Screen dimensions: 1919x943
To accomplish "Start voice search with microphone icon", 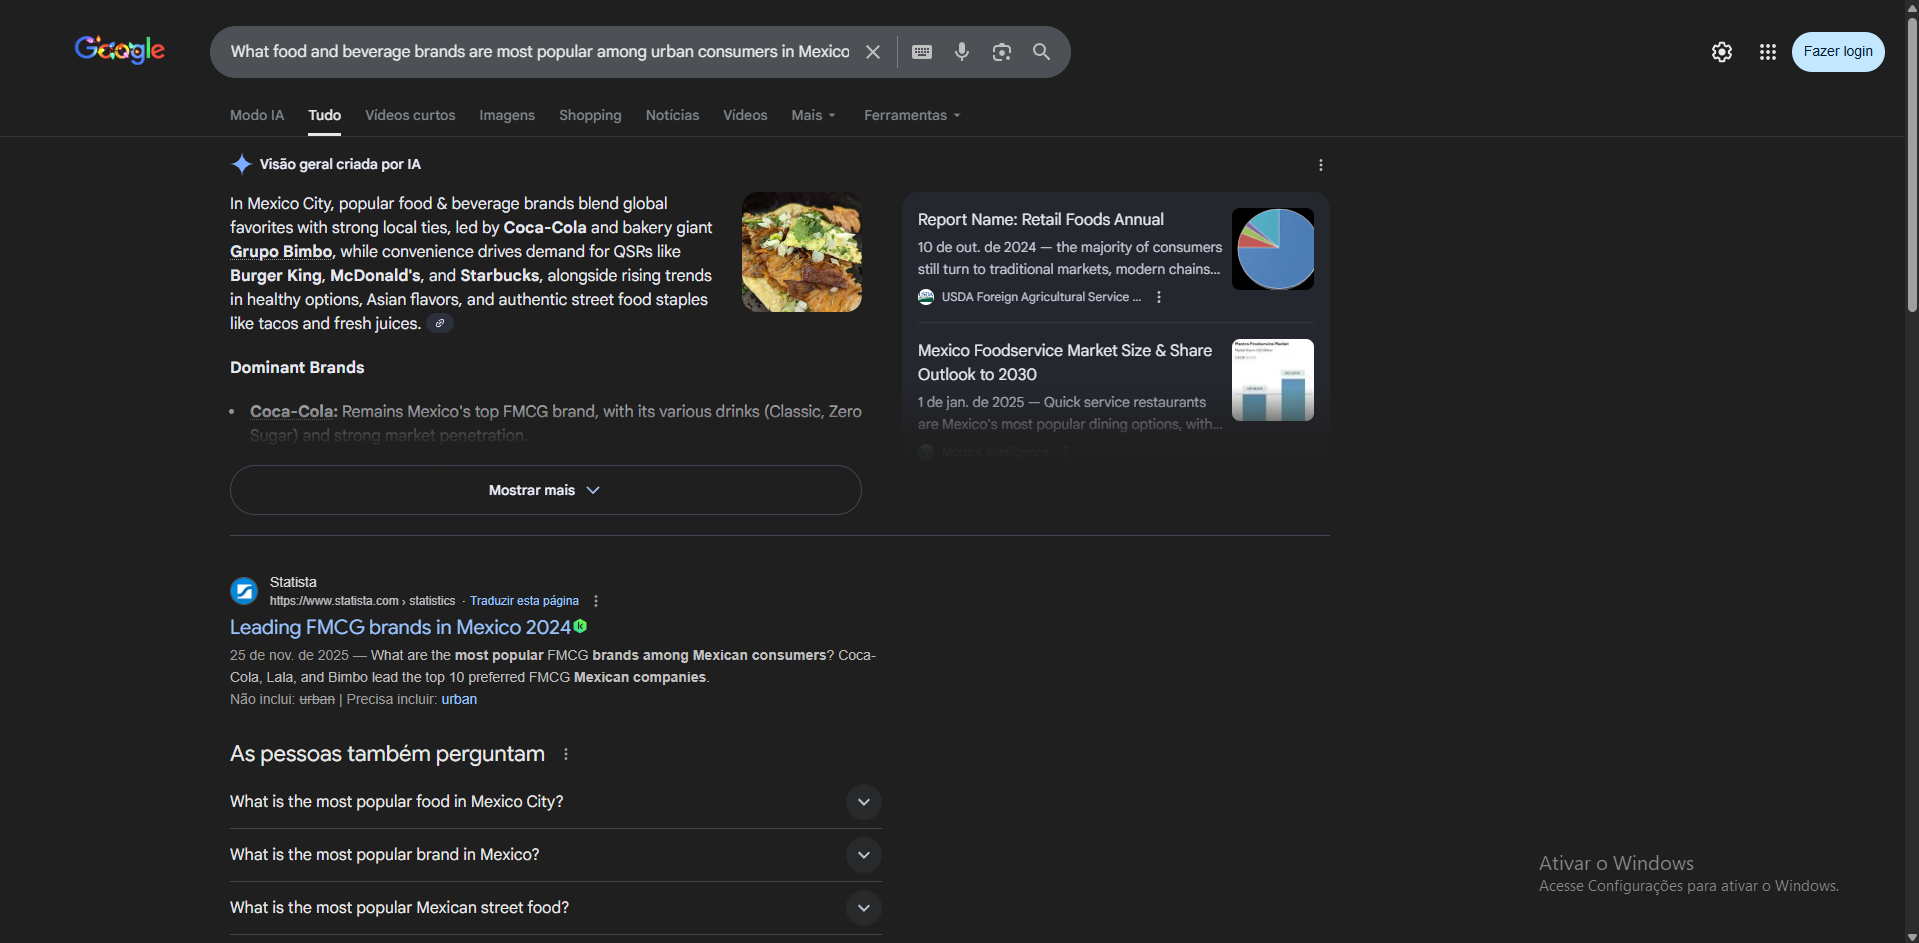I will click(x=961, y=52).
